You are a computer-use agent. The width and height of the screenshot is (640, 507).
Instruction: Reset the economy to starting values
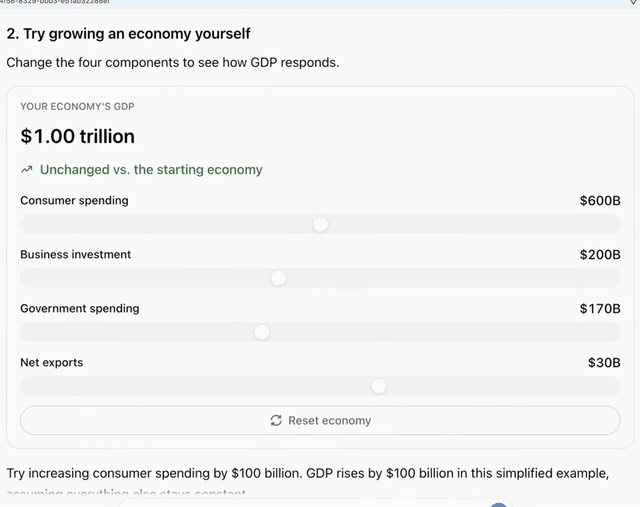320,420
